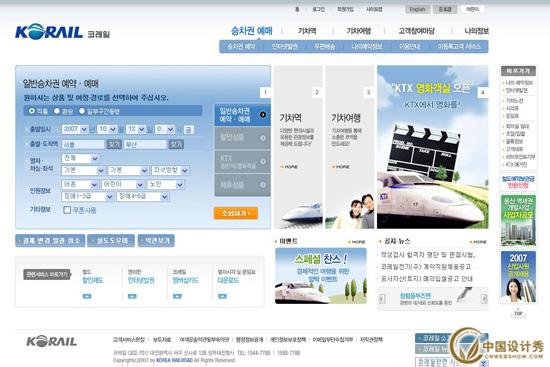The height and width of the screenshot is (367, 550).
Task: Select the 환승 radio button
Action: point(57,111)
